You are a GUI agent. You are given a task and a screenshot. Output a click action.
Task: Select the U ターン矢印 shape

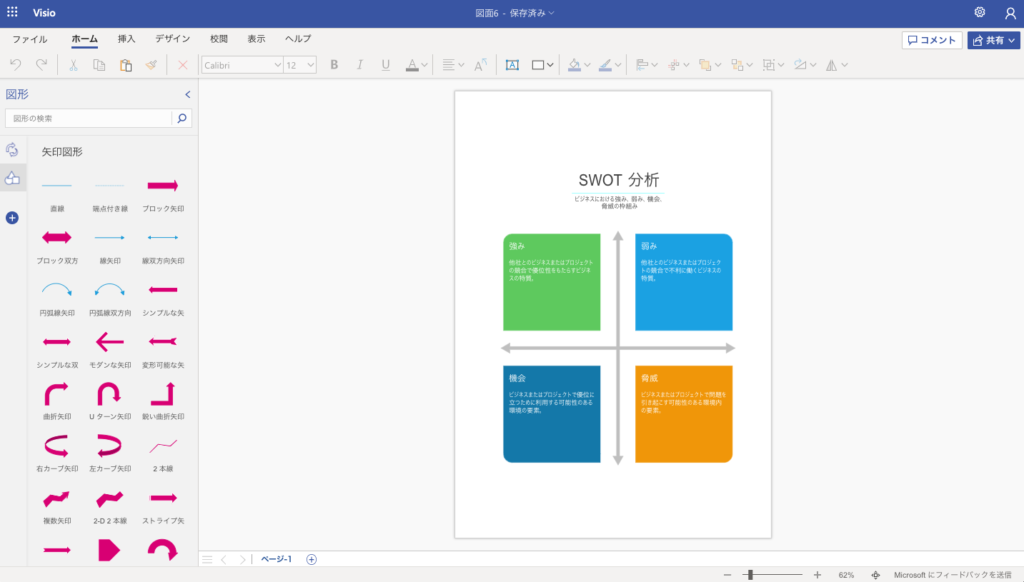click(x=110, y=394)
